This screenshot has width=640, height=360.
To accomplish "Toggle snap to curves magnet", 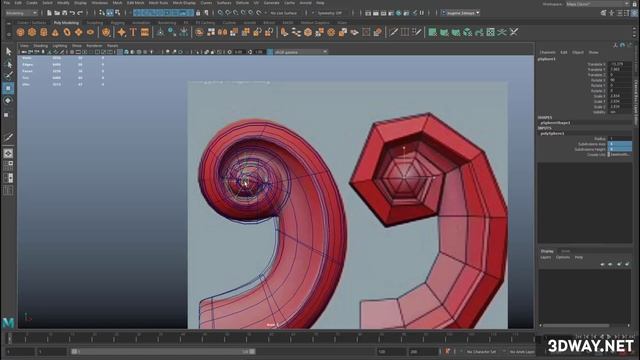I will [x=228, y=13].
